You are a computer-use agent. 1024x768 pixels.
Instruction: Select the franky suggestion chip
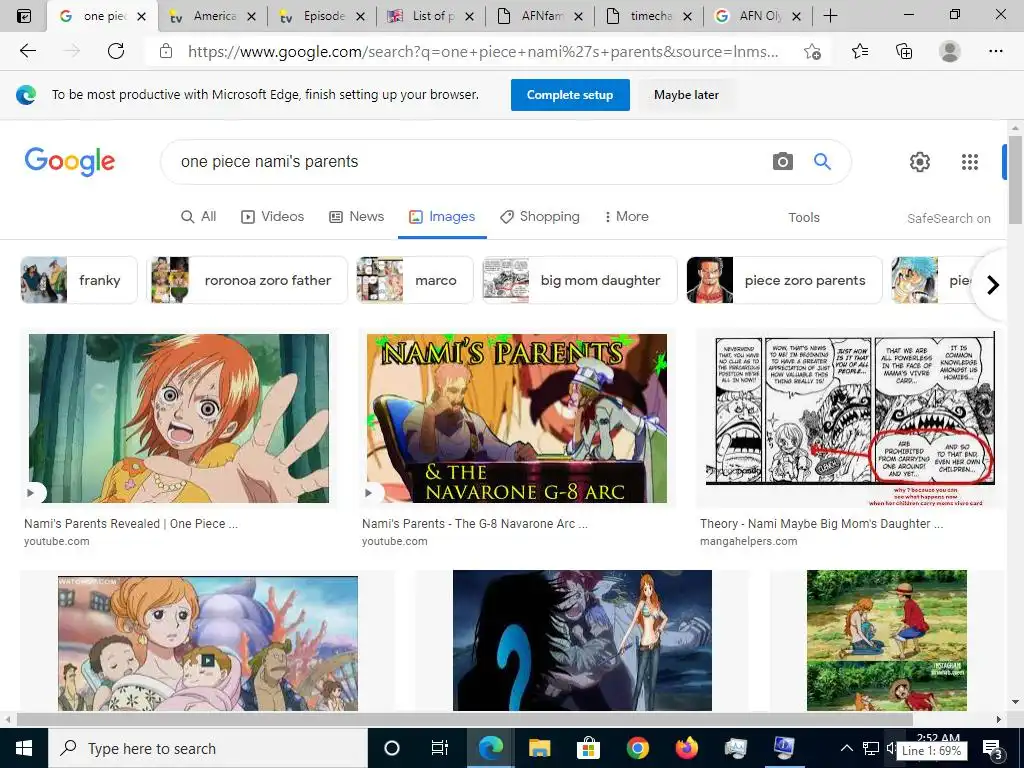[x=79, y=280]
